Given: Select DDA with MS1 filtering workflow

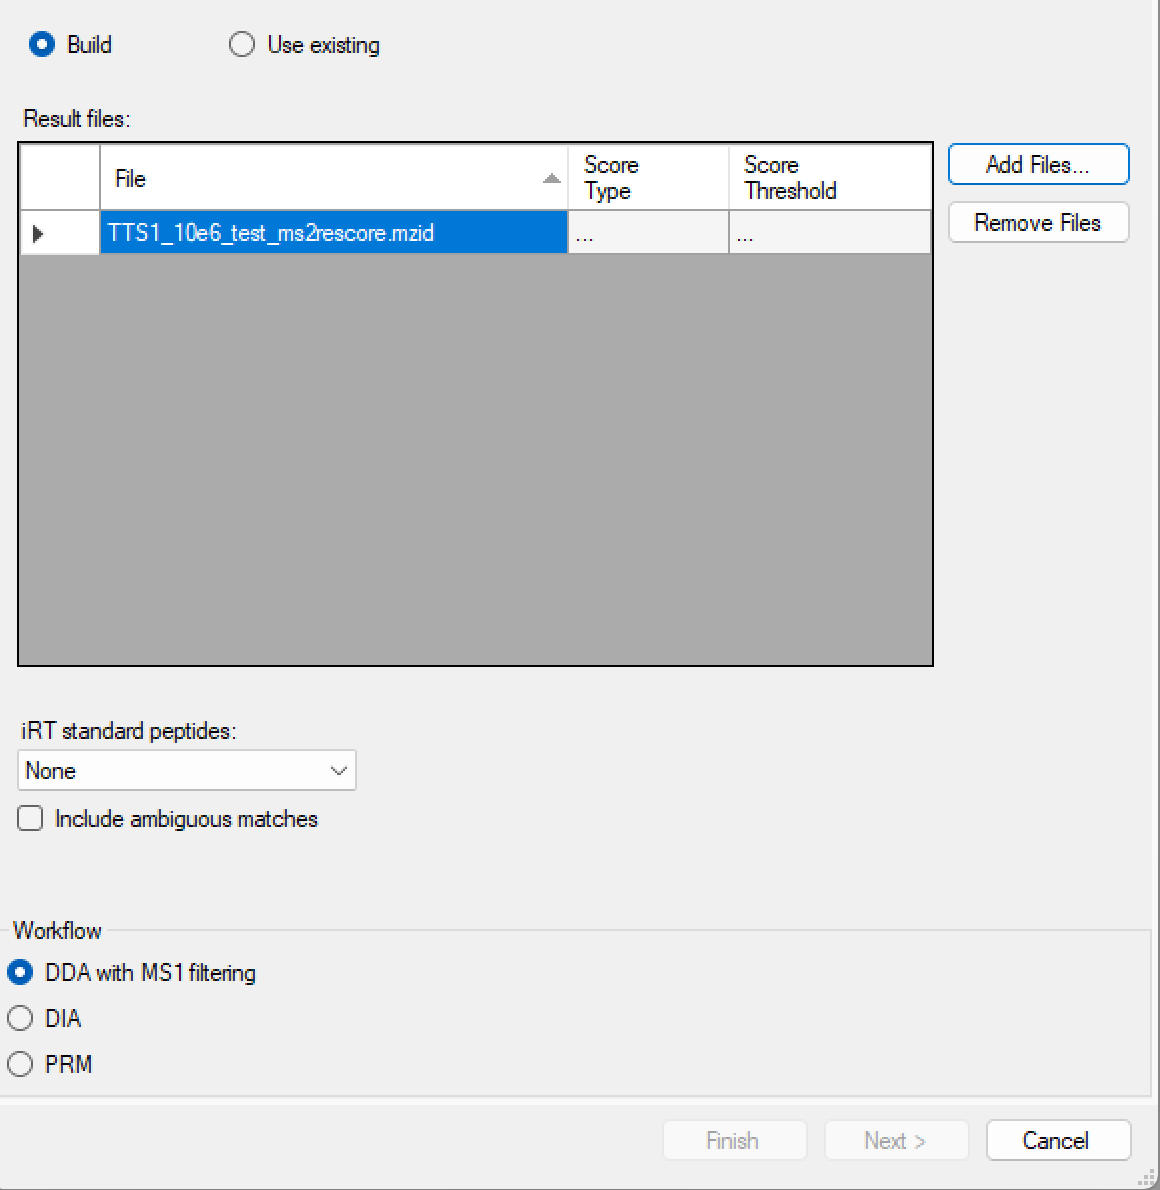Looking at the screenshot, I should tap(20, 973).
